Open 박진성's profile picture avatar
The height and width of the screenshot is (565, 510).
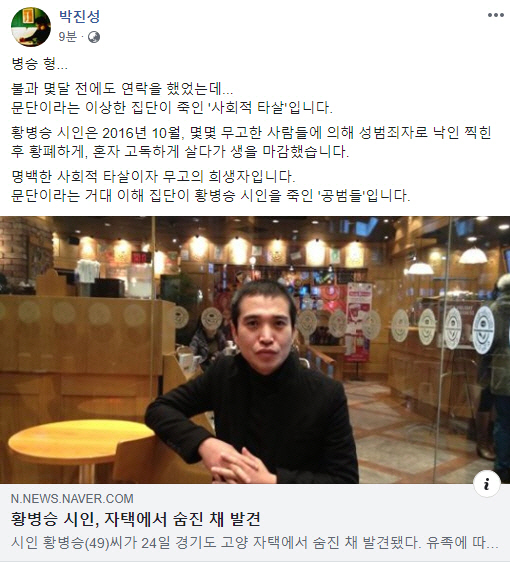coord(31,27)
